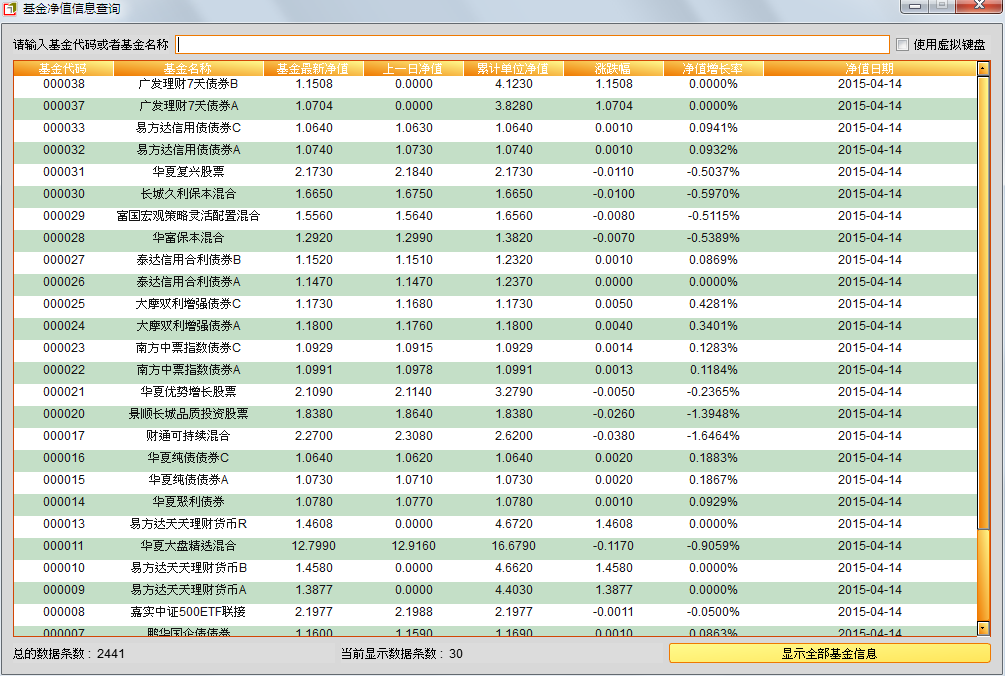Click the scrollbar up arrow

pyautogui.click(x=983, y=69)
